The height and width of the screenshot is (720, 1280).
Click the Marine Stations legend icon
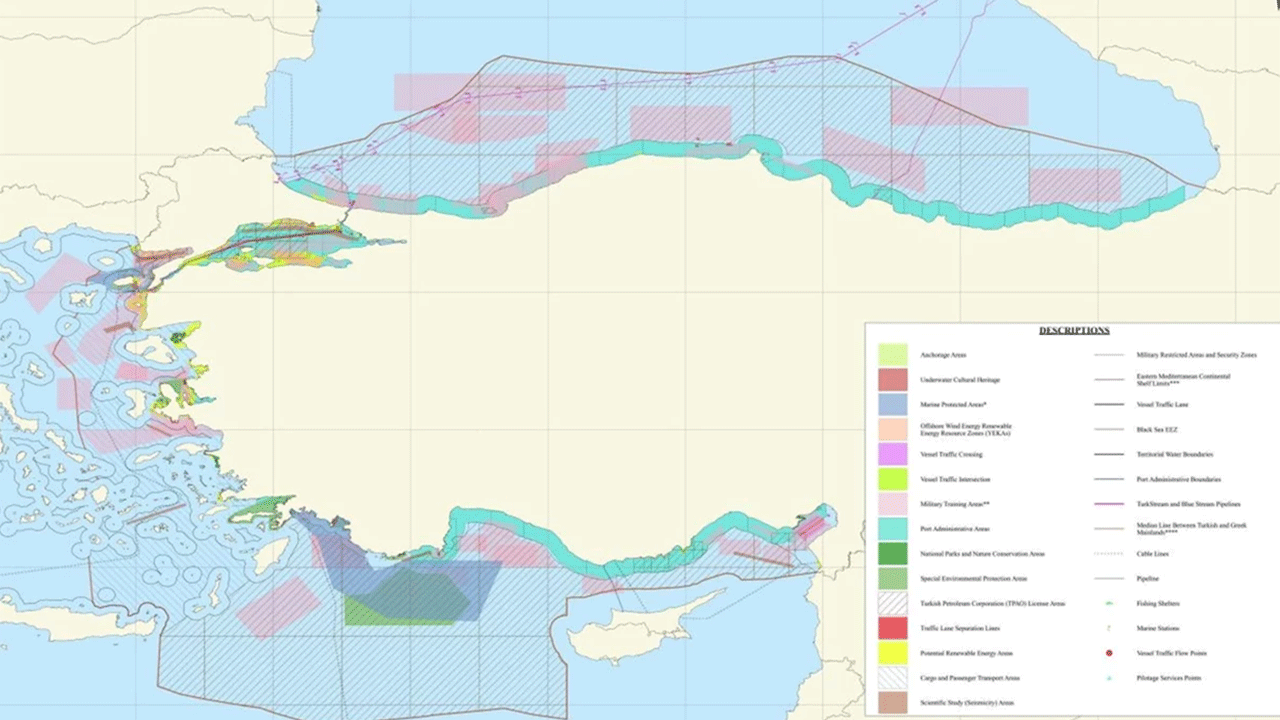[1110, 628]
